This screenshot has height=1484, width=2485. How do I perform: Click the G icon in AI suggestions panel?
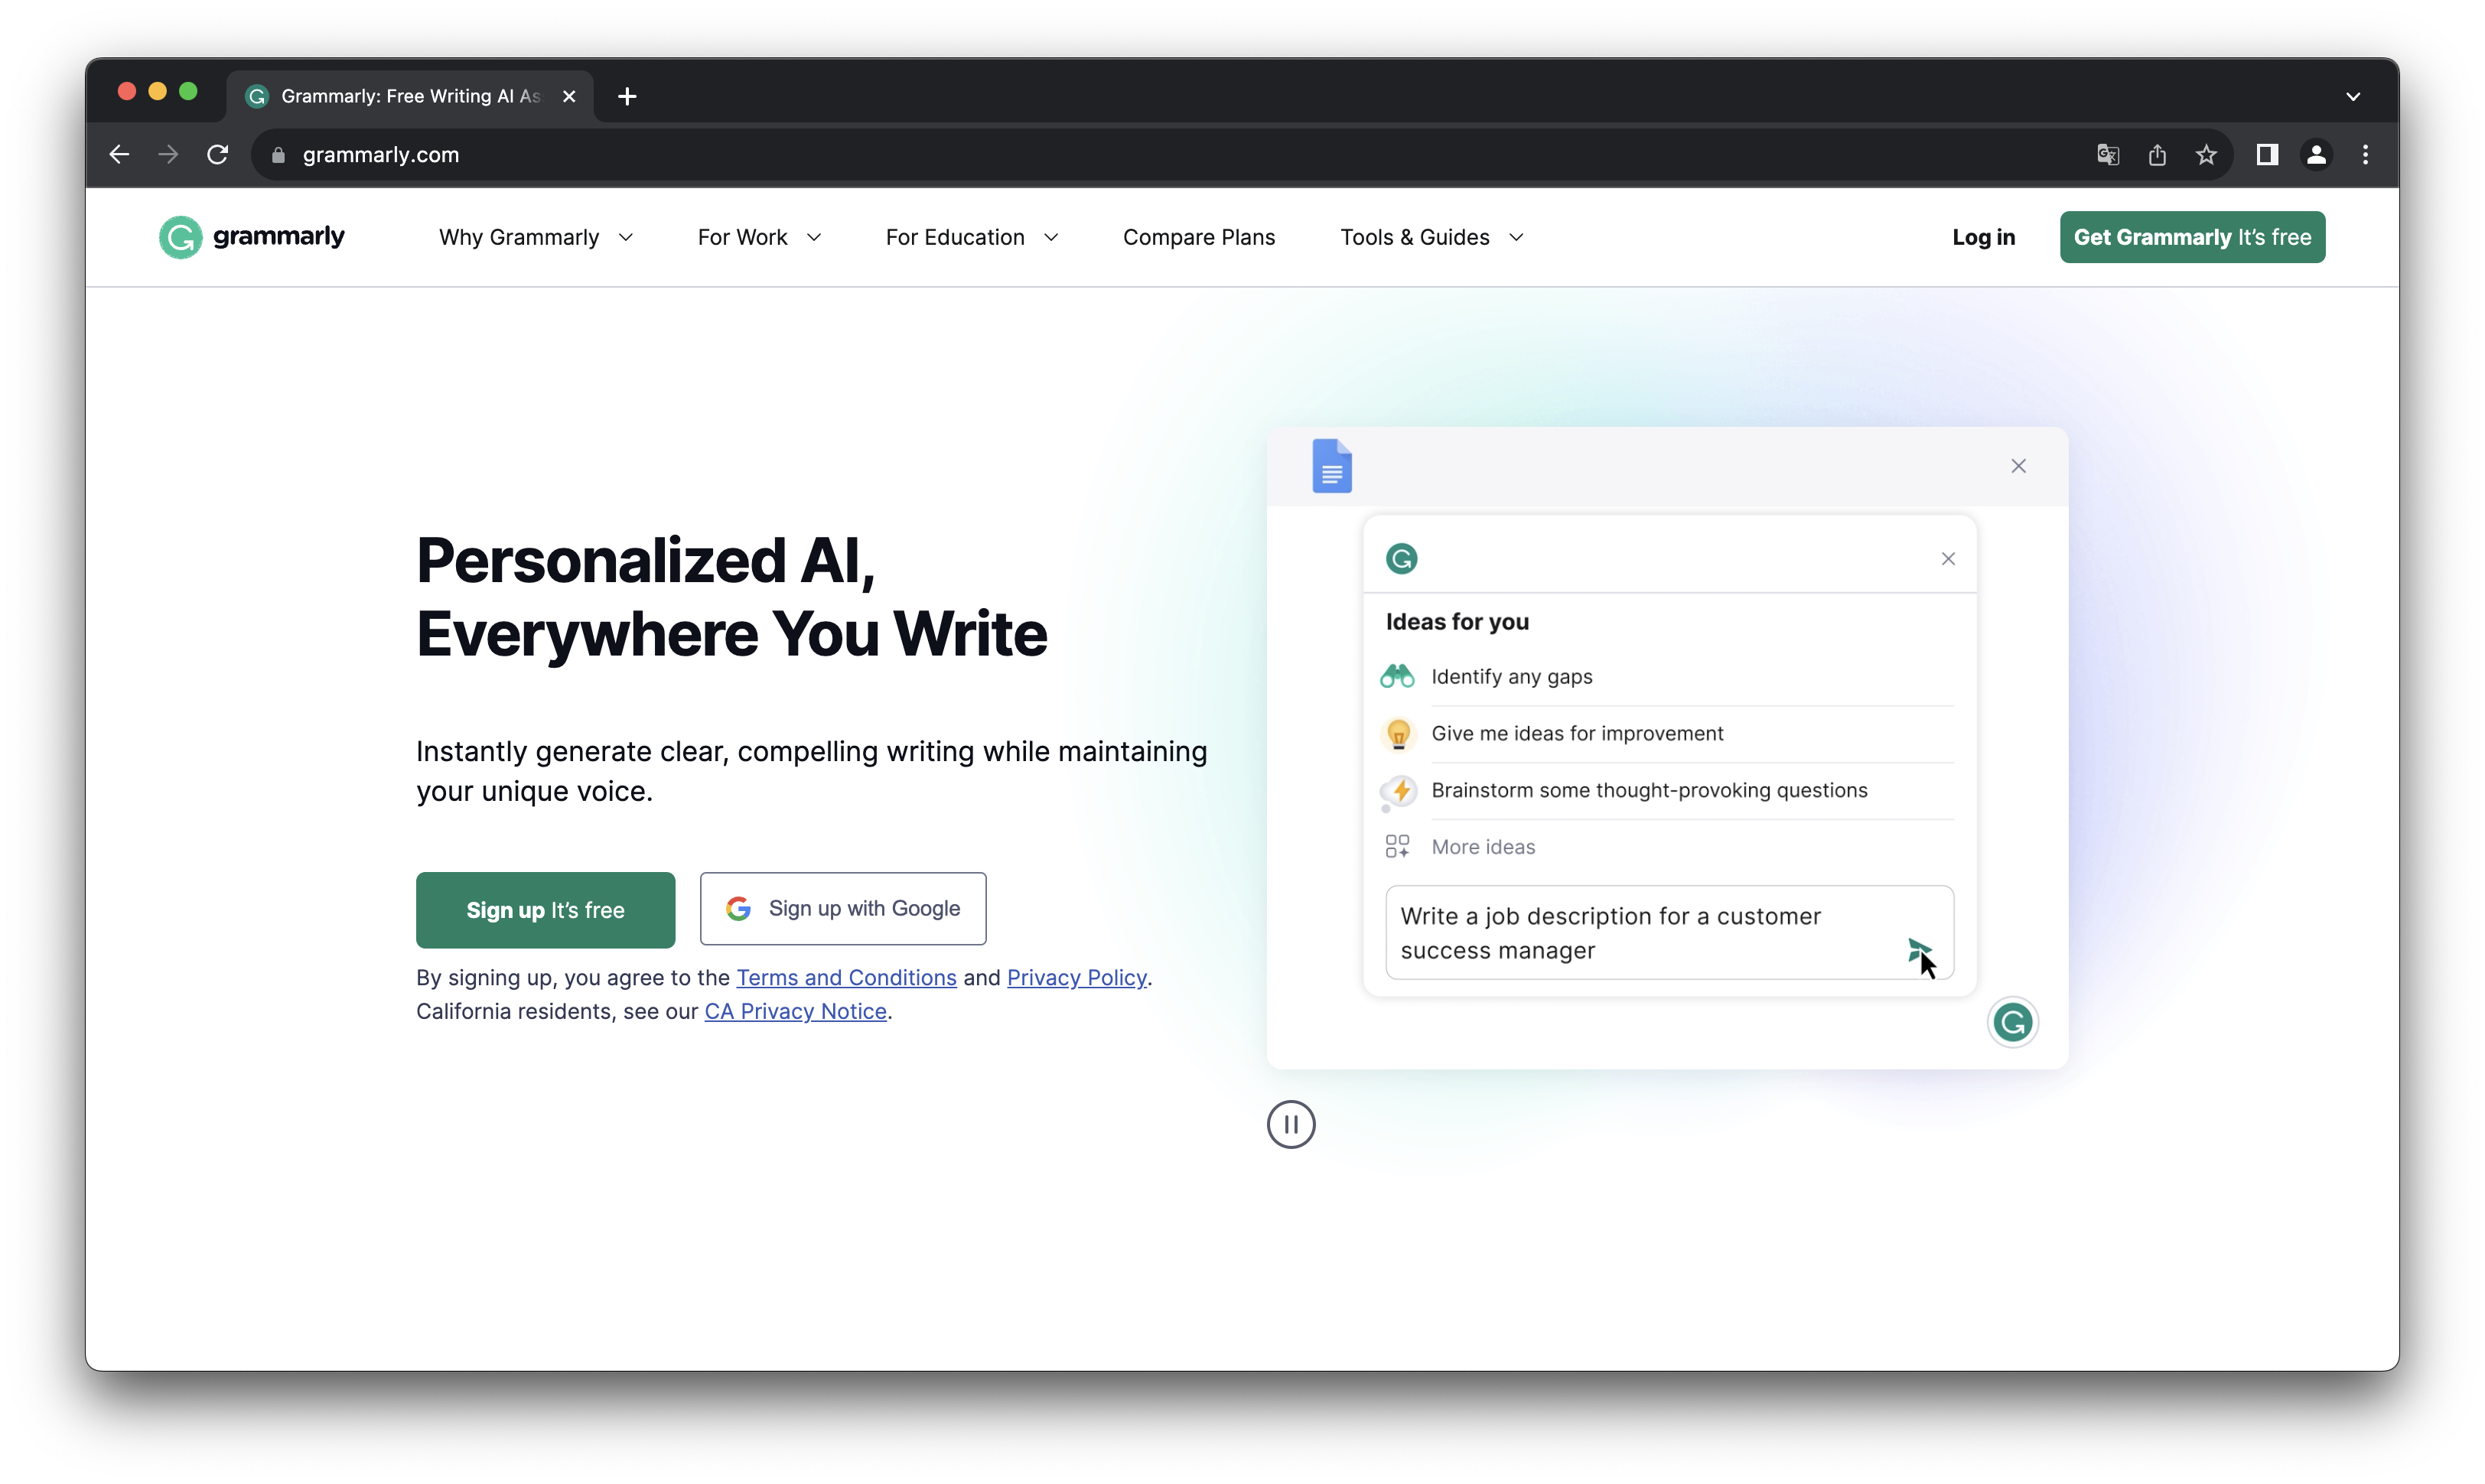tap(1401, 558)
